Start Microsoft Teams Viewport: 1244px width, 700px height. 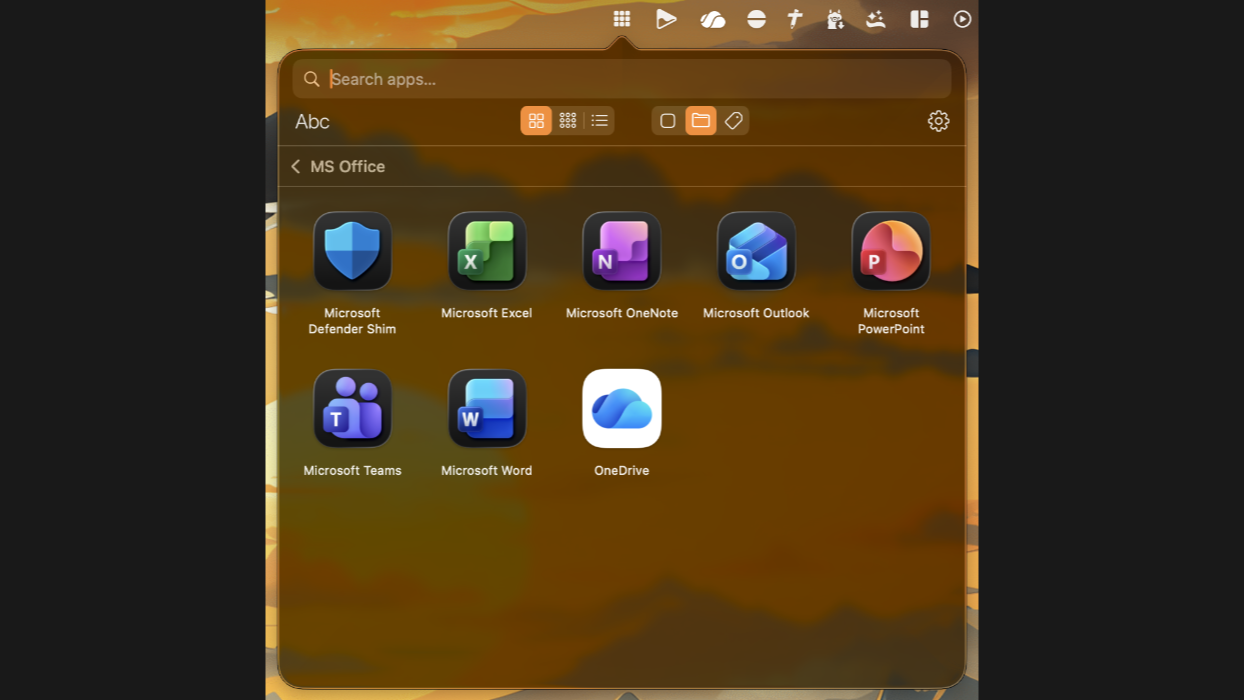pos(352,408)
